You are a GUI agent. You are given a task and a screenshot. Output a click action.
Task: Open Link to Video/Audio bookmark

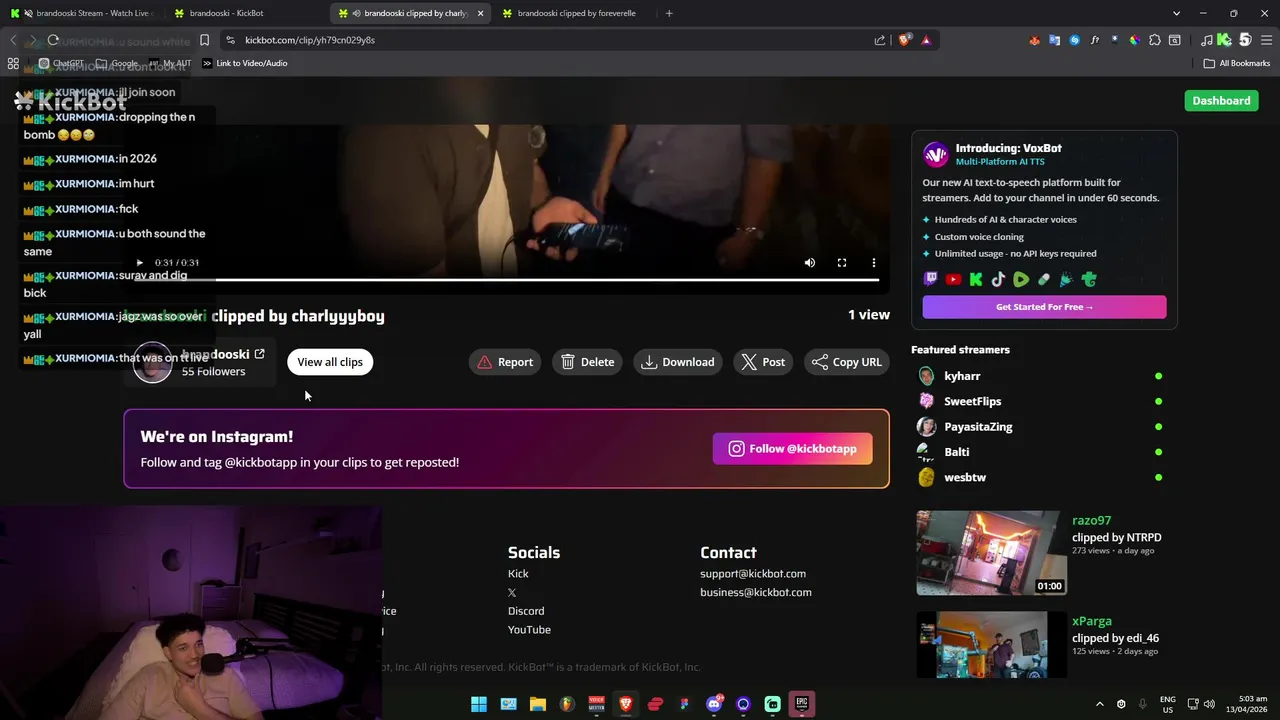click(x=245, y=63)
